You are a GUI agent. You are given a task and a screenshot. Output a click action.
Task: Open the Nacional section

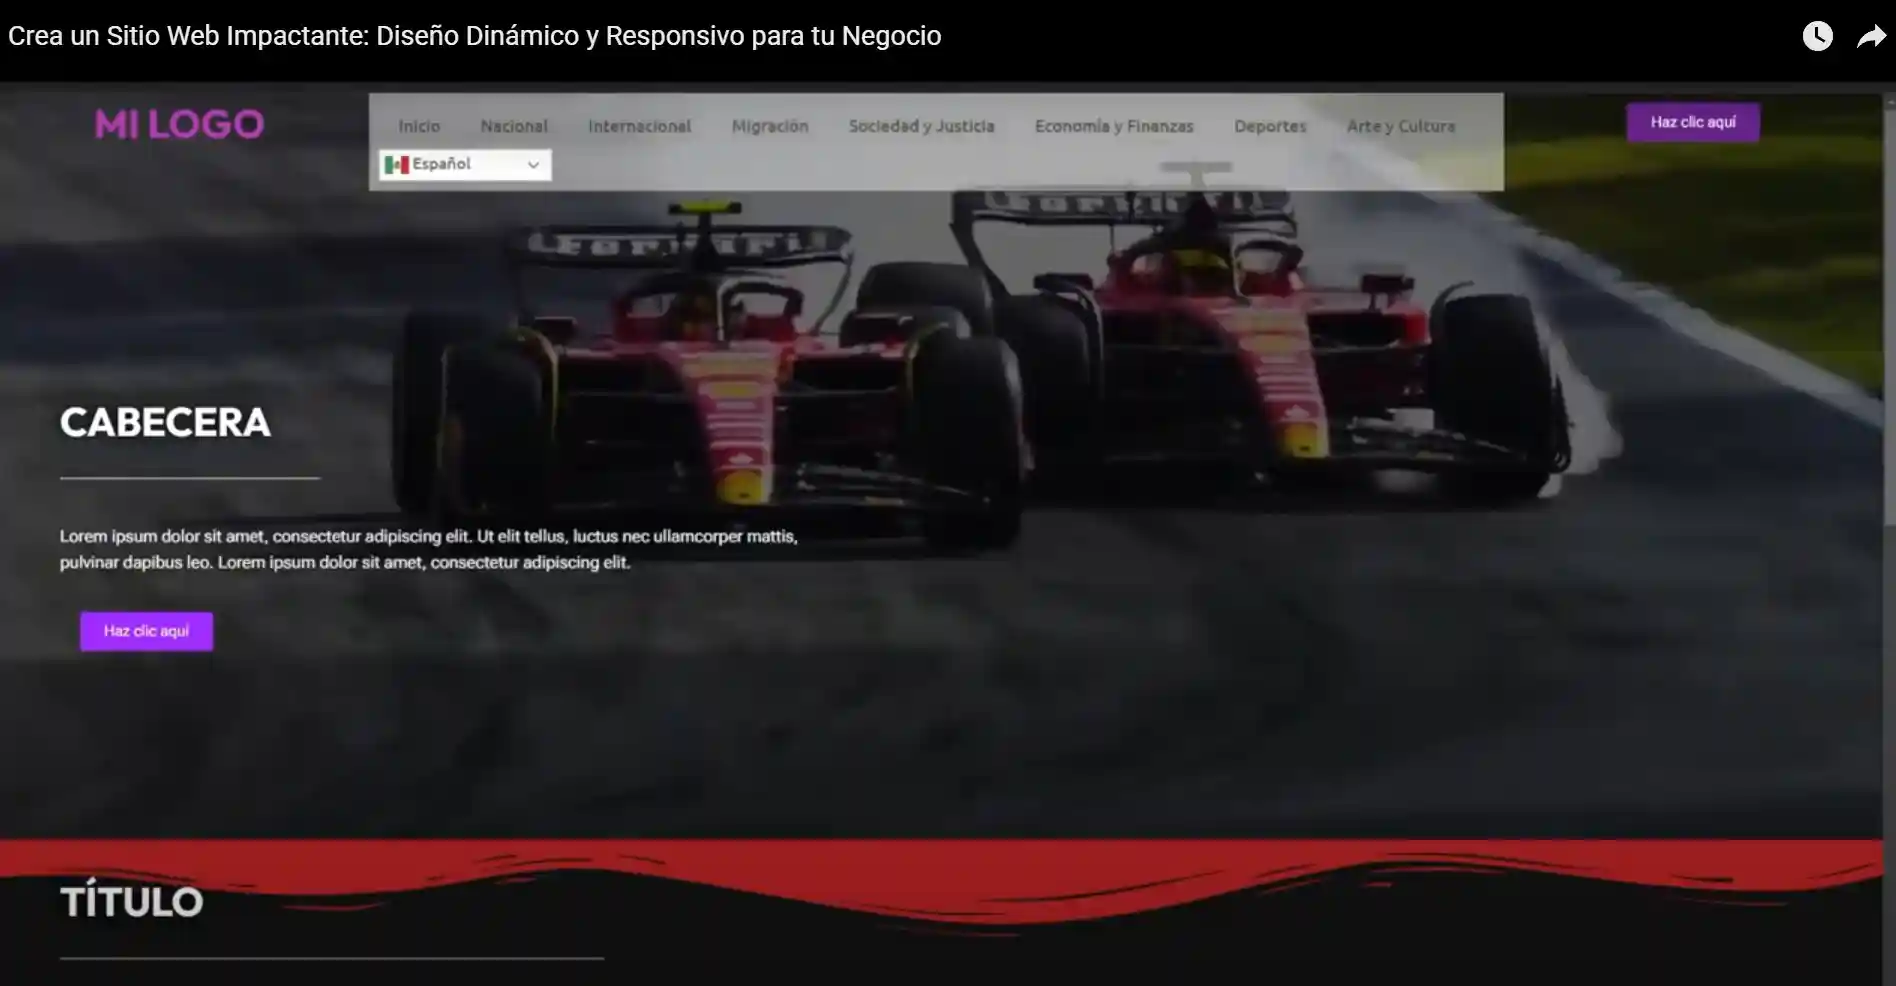point(513,126)
